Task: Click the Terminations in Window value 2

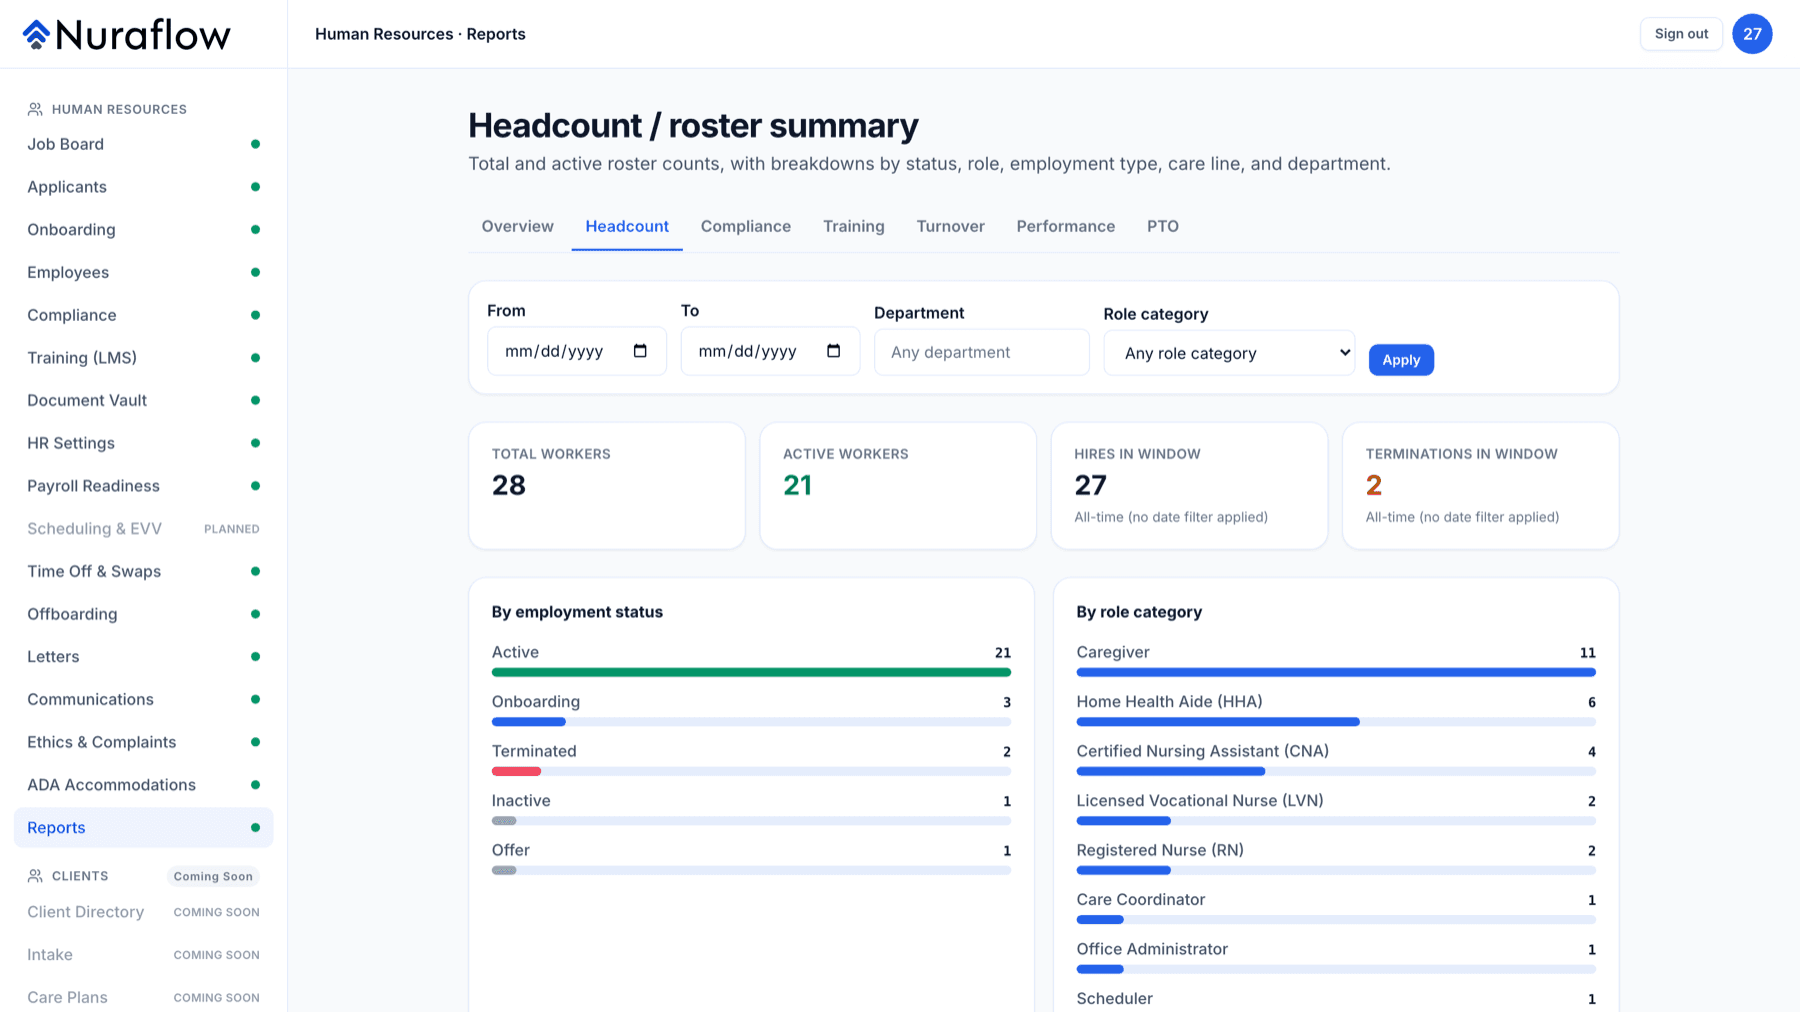Action: pos(1374,485)
